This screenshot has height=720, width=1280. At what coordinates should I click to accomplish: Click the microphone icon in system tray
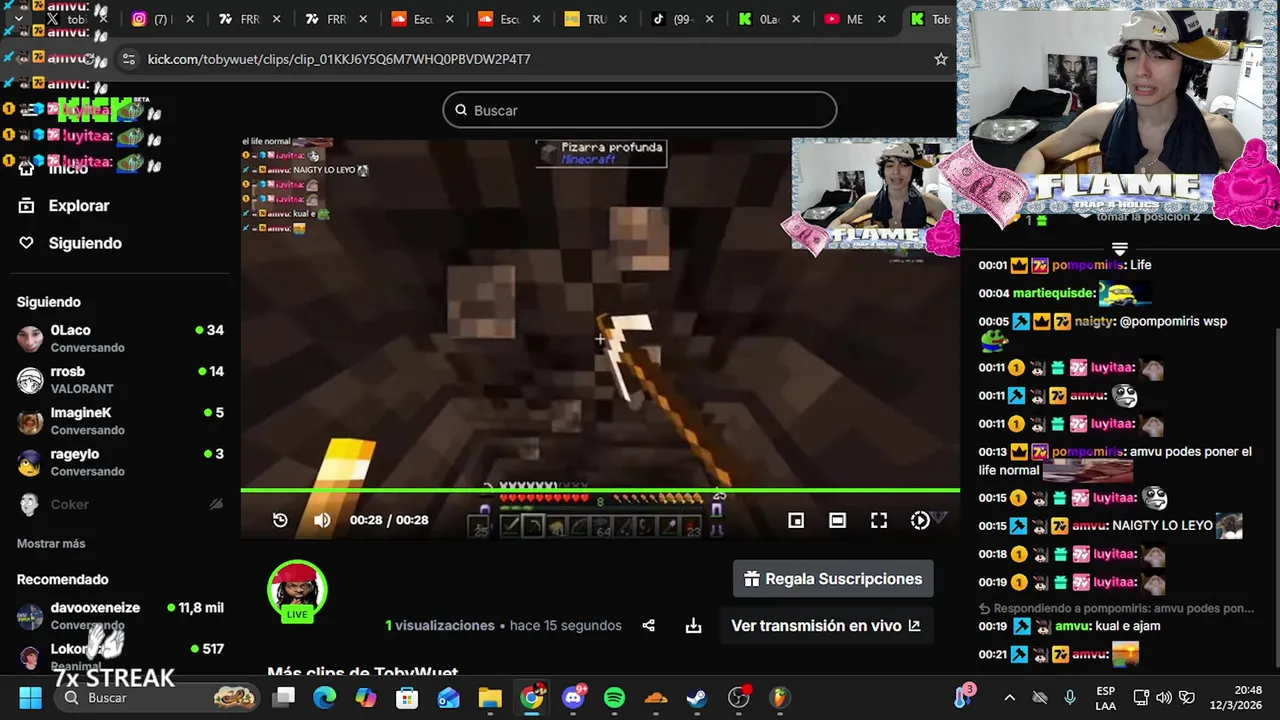1070,698
